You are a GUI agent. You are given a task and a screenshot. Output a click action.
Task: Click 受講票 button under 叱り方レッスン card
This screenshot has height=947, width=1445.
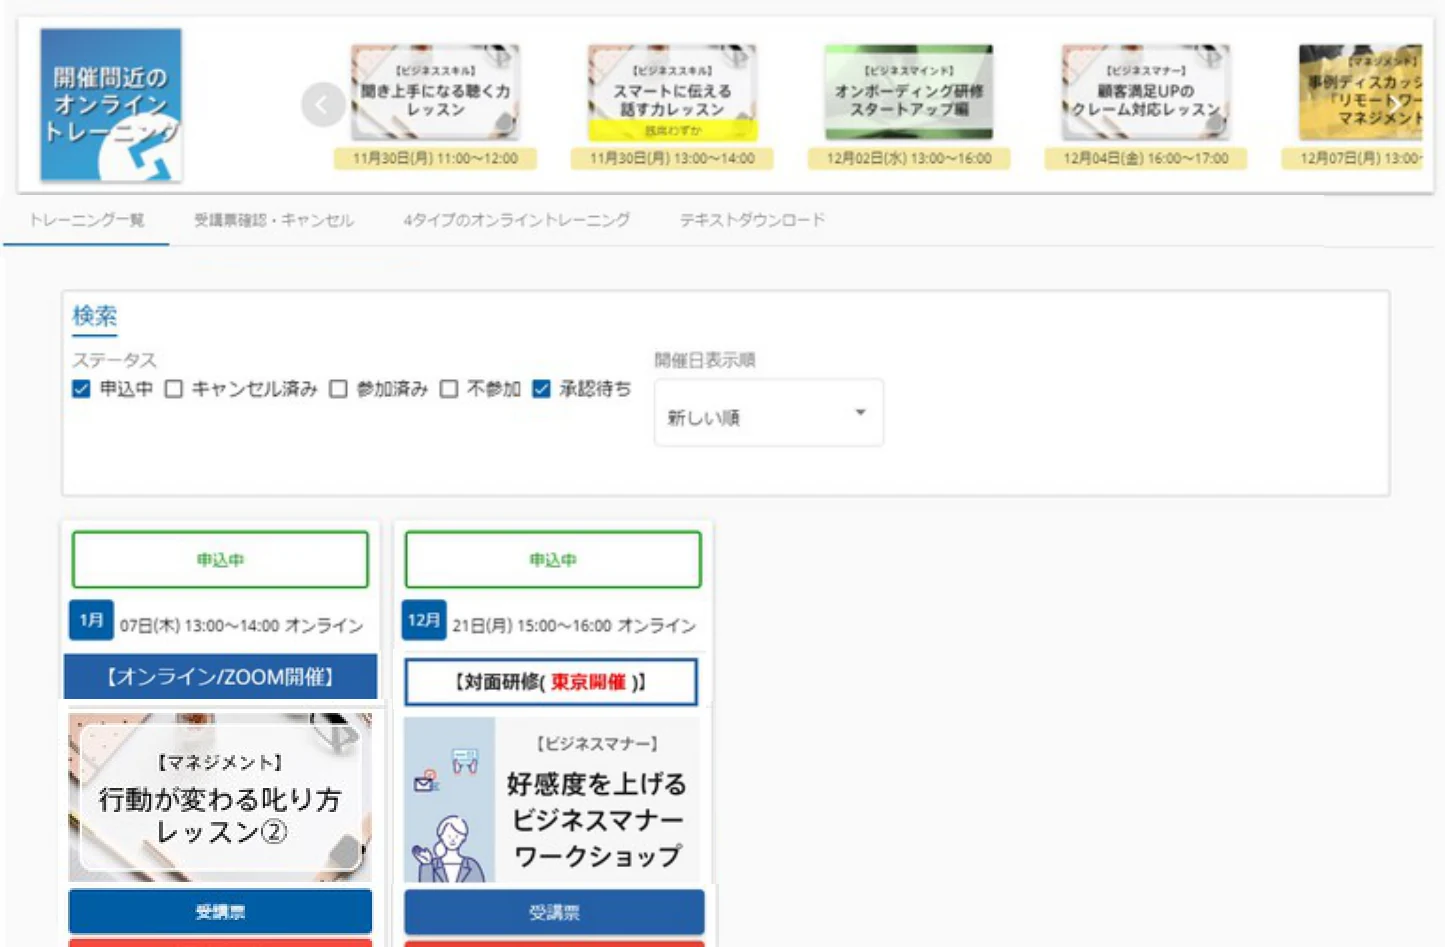coord(220,912)
